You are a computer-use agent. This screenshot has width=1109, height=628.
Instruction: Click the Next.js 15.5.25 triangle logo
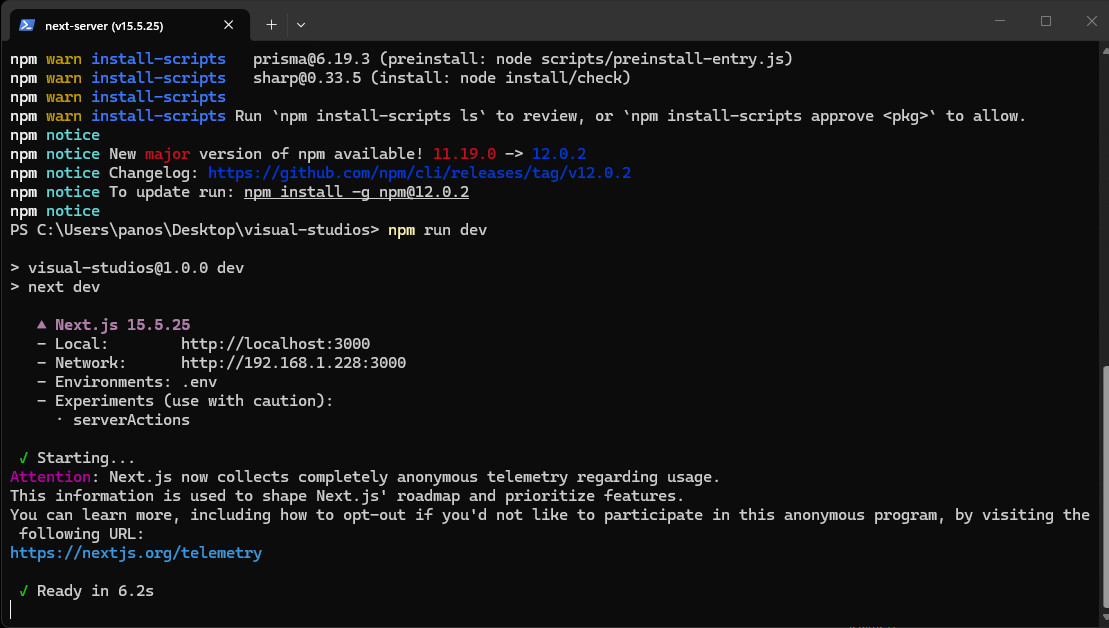click(42, 325)
